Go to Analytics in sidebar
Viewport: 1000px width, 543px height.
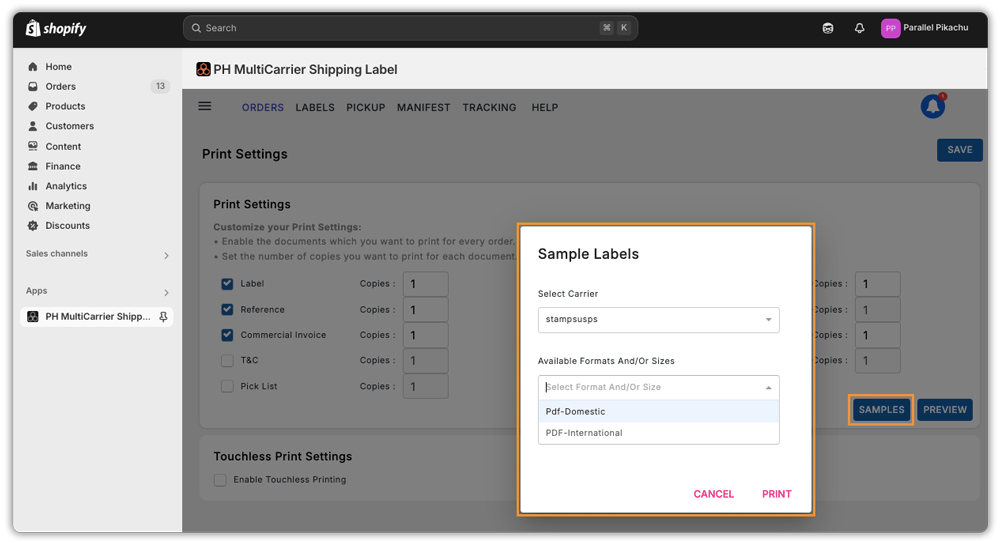[66, 186]
